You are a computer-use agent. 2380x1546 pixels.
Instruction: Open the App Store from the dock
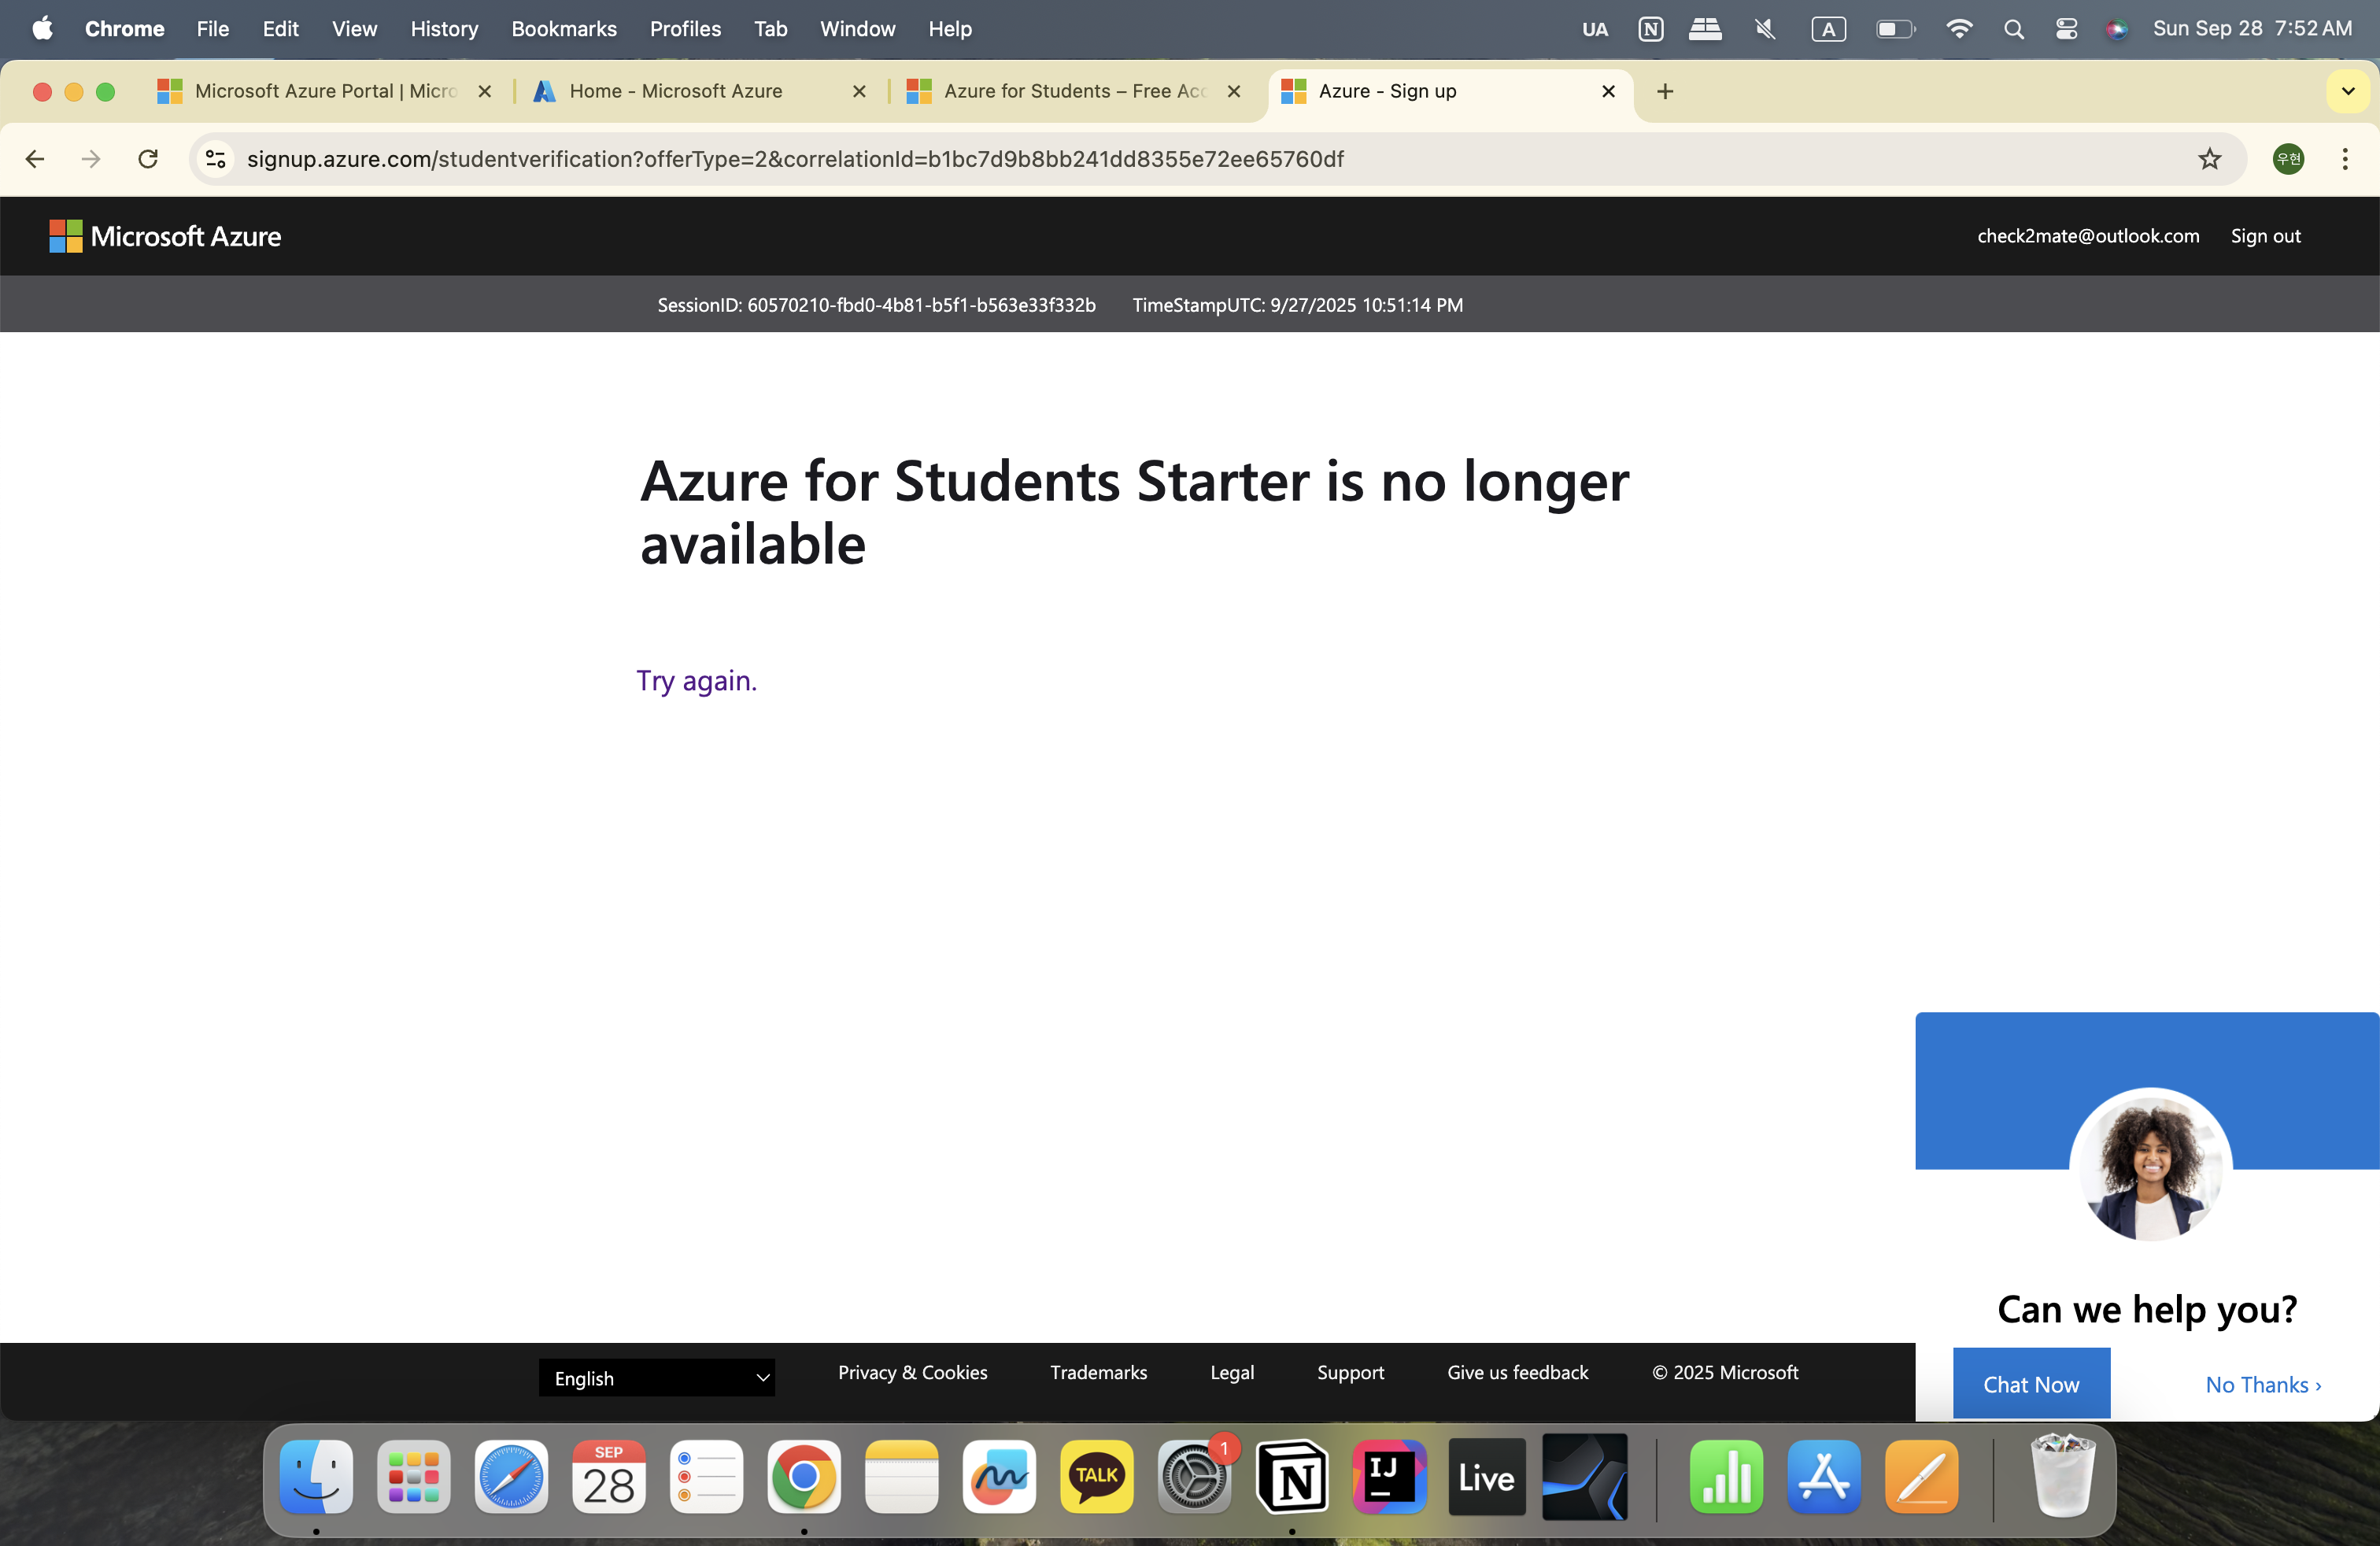[x=1824, y=1477]
